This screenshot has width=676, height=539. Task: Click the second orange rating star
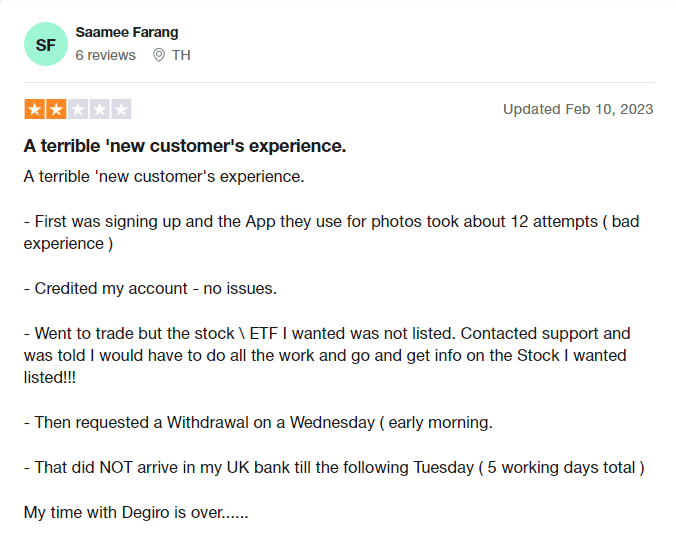(x=56, y=109)
